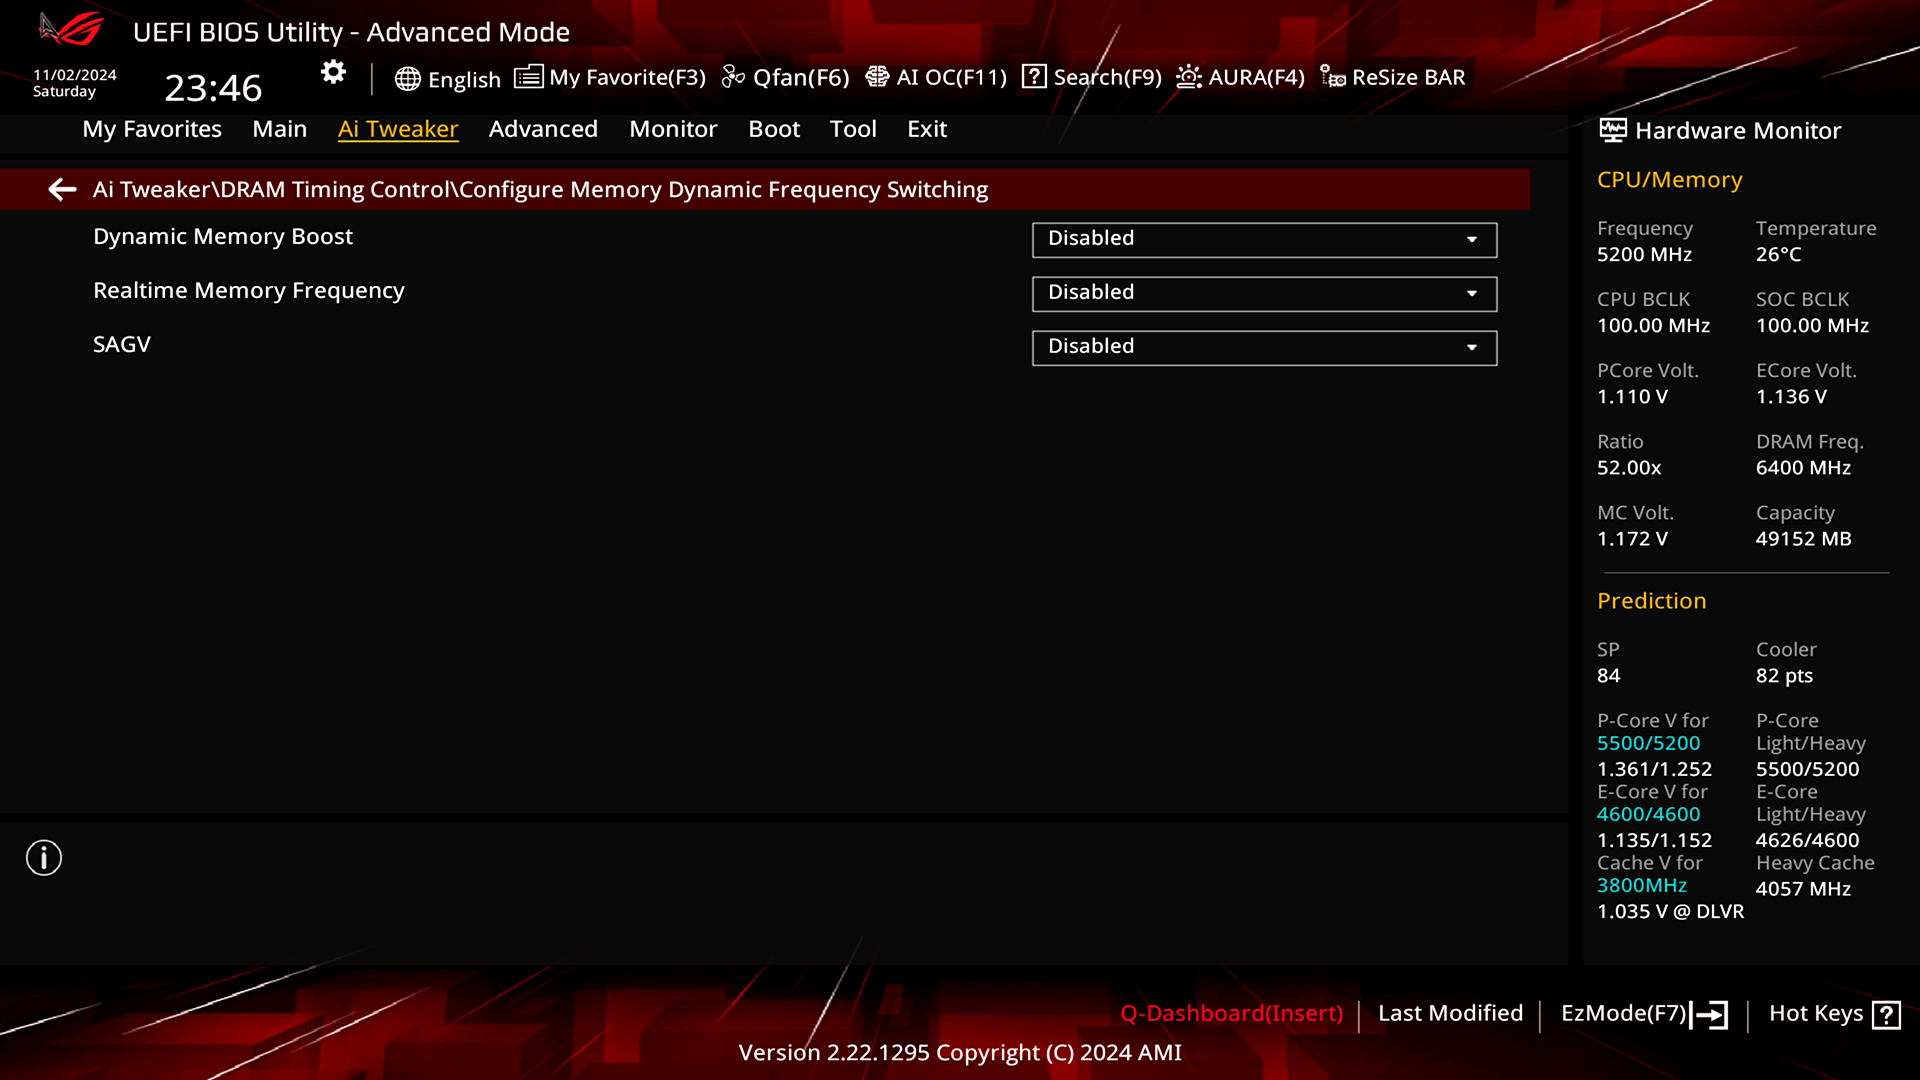
Task: Click back arrow to previous menu
Action: click(61, 189)
